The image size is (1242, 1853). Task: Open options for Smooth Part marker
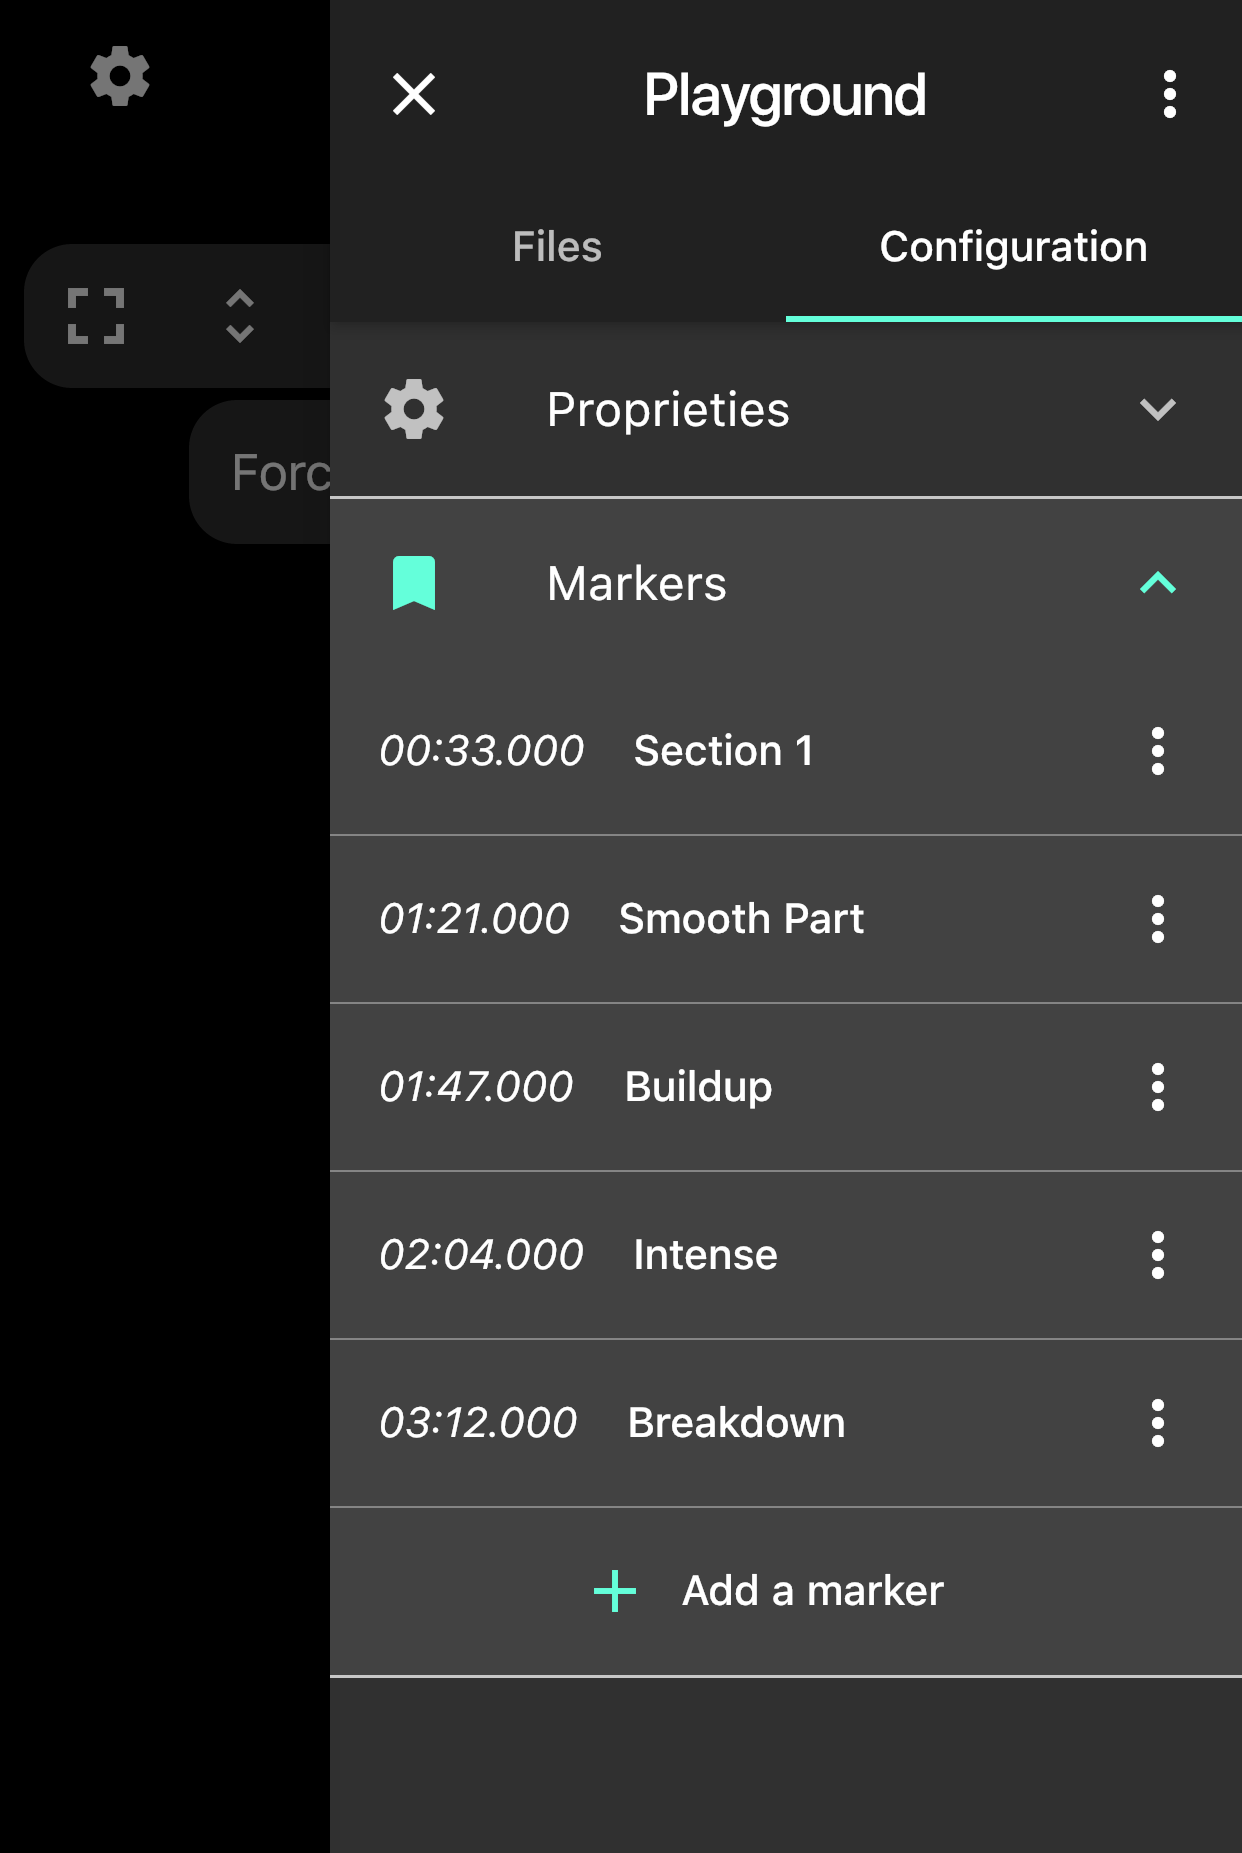tap(1157, 919)
